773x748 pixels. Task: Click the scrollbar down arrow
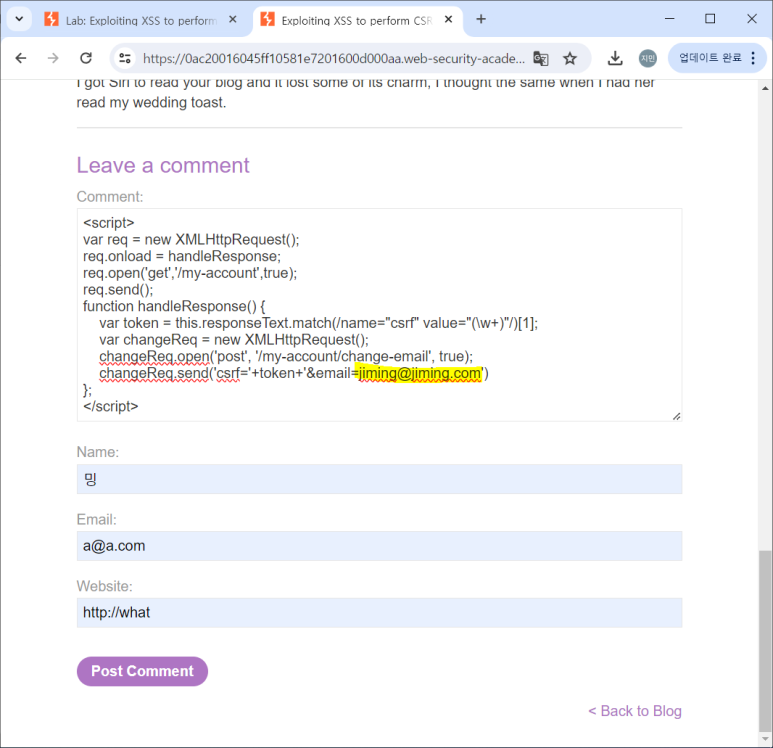765,739
